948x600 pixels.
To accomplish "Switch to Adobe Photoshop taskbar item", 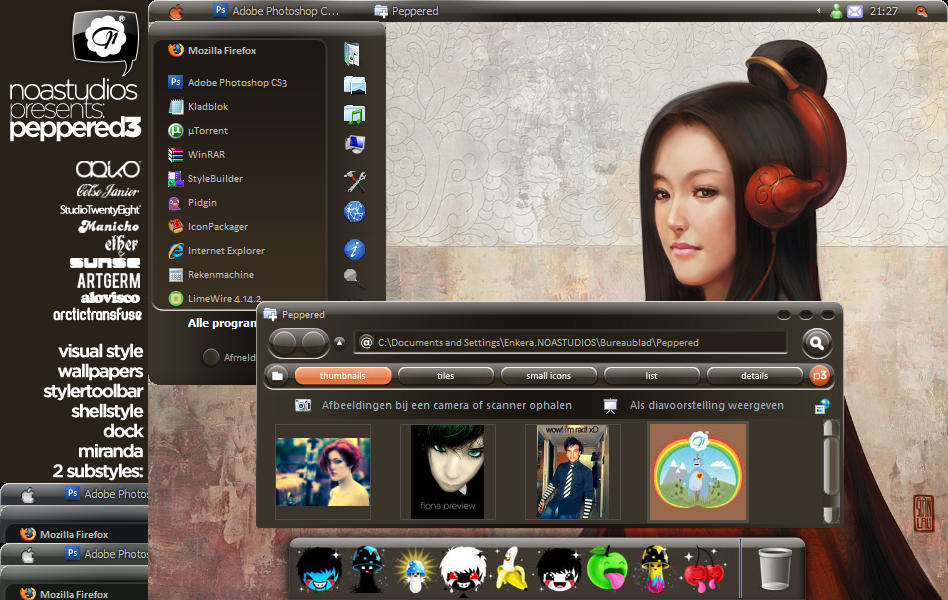I will (x=276, y=11).
